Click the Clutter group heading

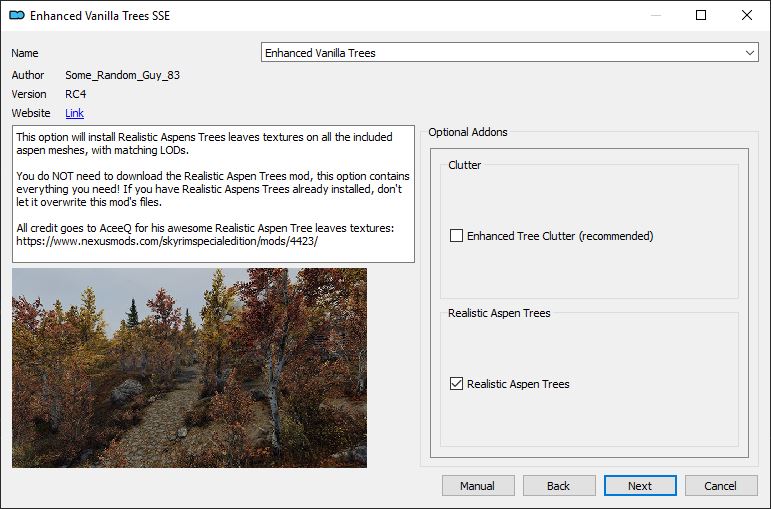point(465,165)
